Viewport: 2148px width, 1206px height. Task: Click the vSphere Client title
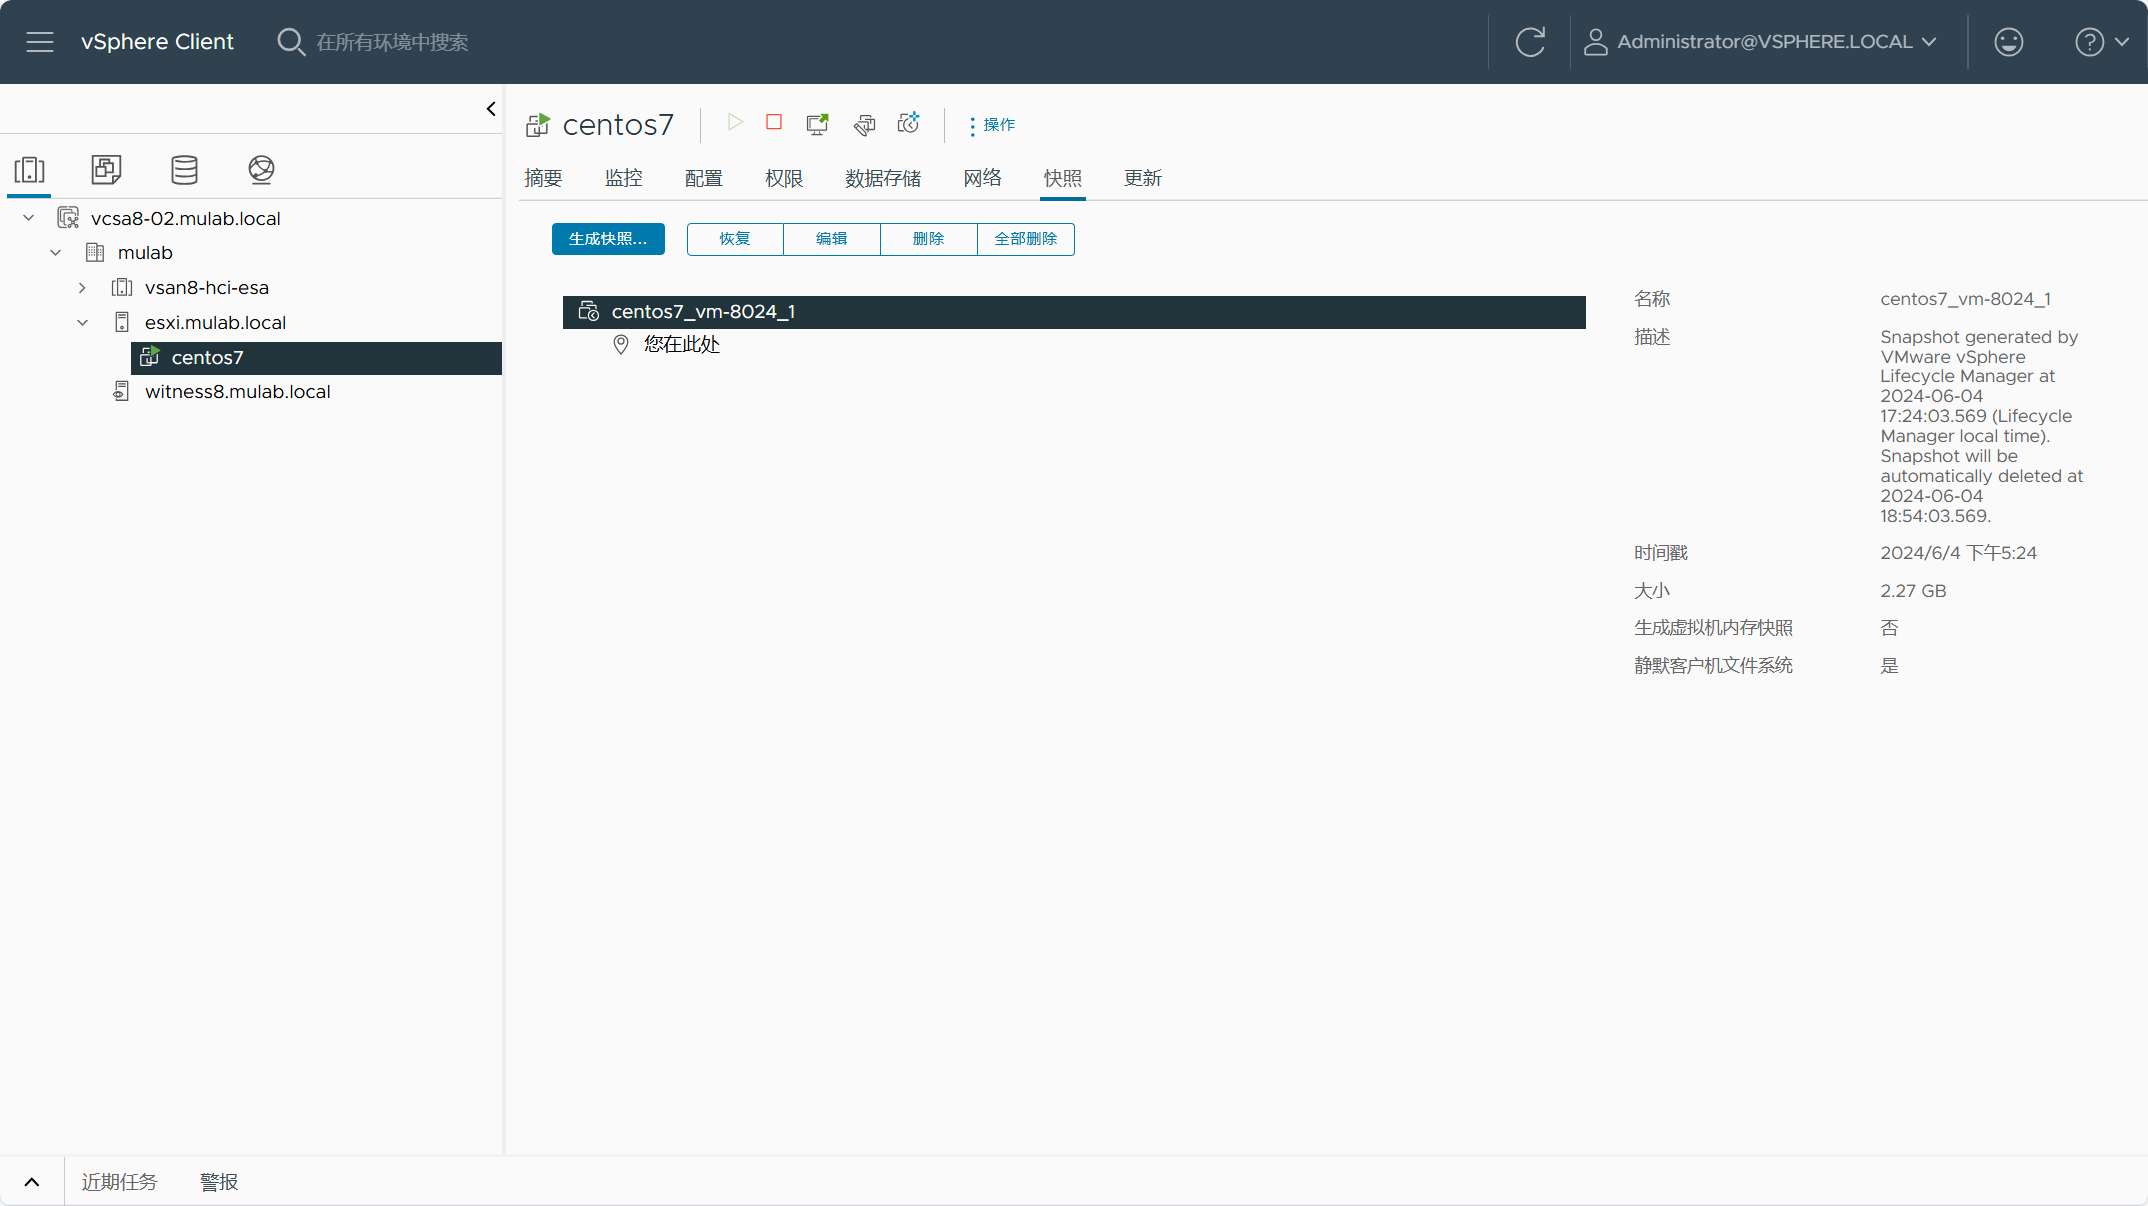tap(157, 42)
